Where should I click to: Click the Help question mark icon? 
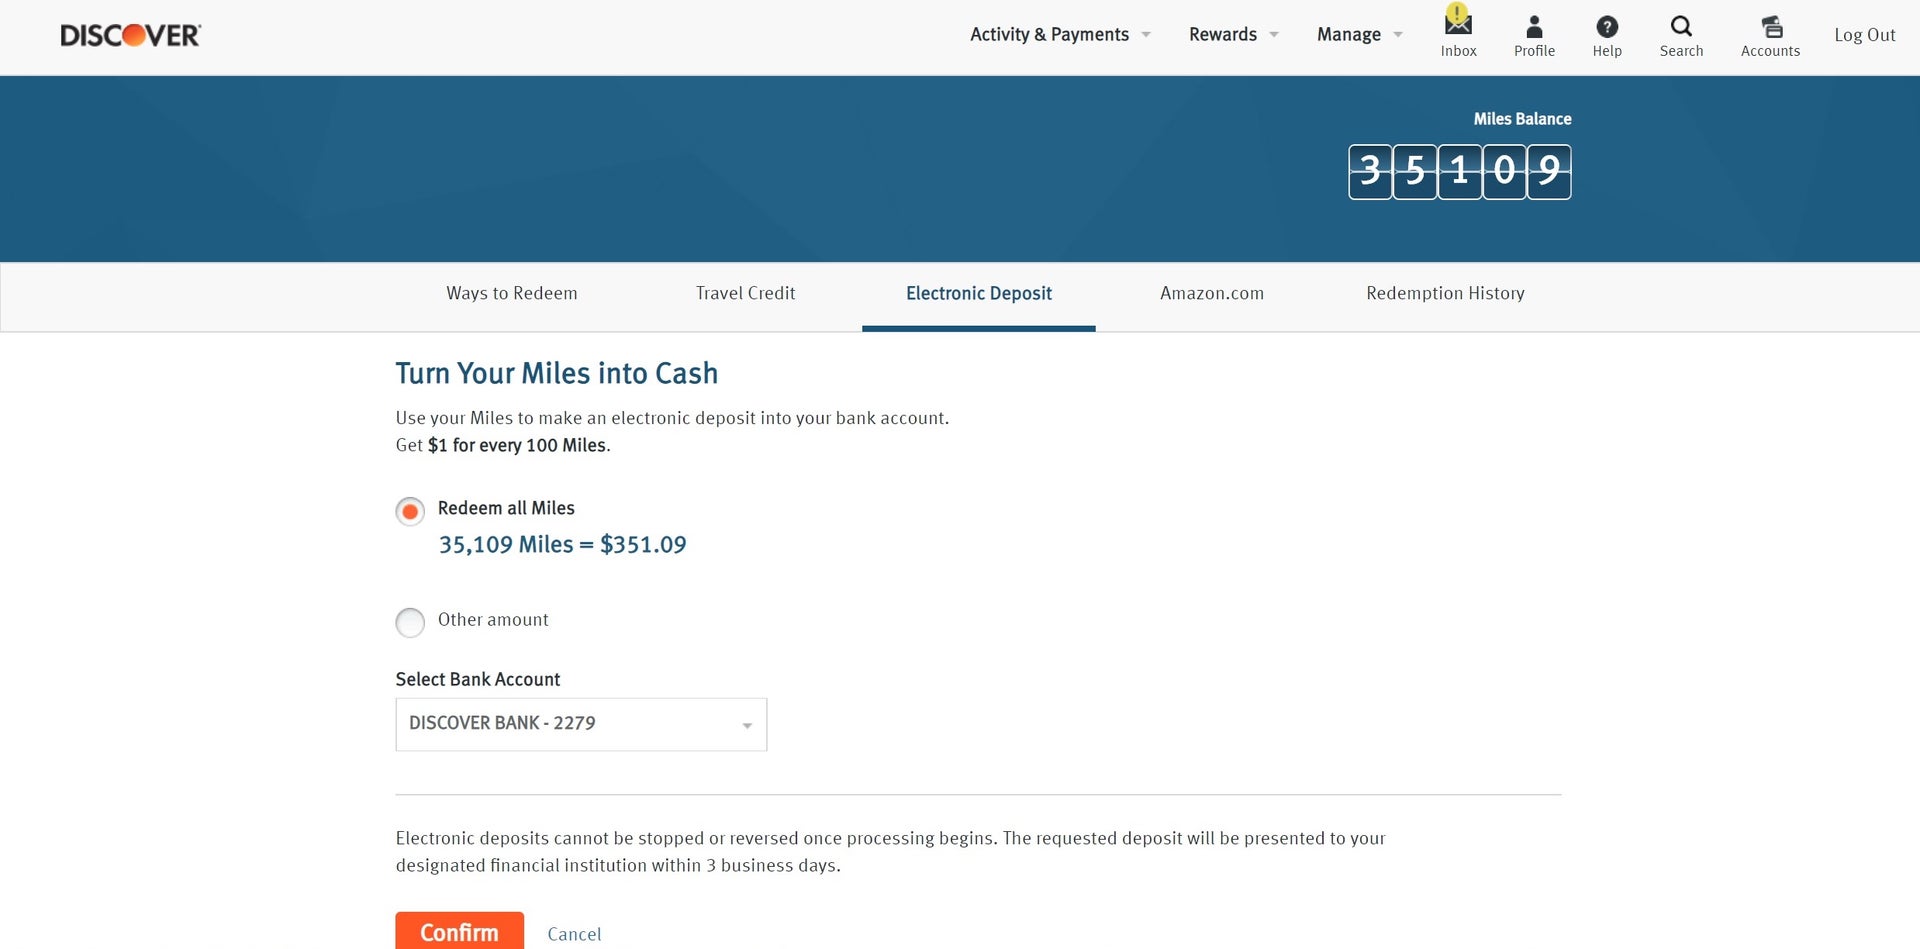(1607, 25)
